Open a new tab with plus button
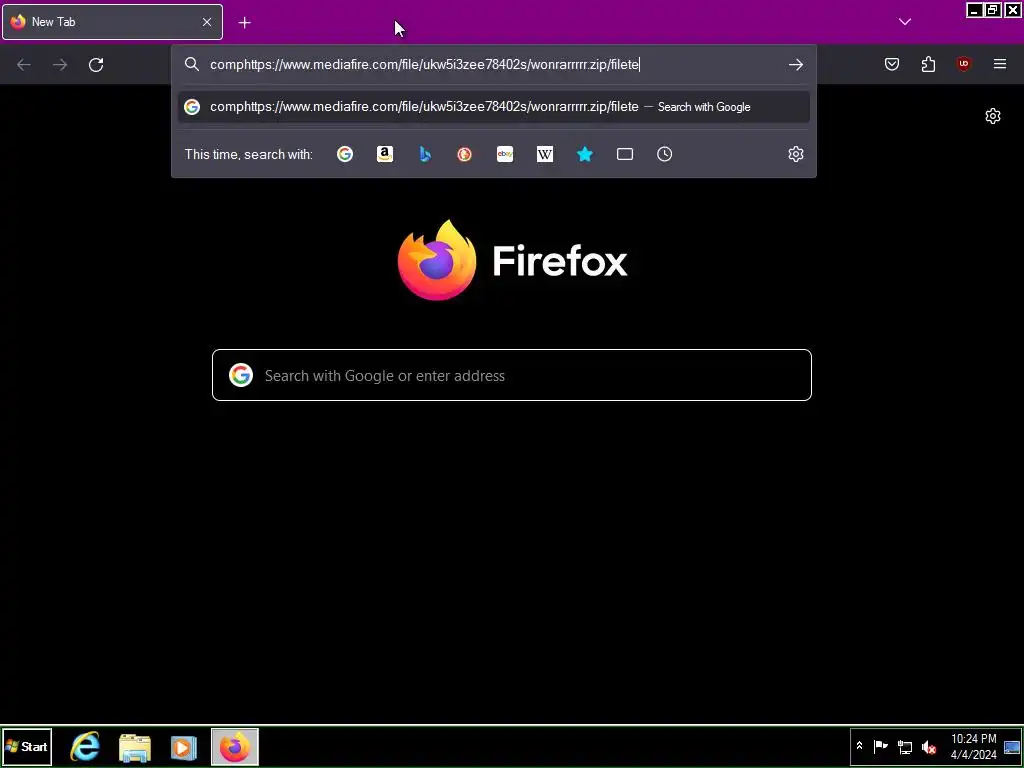 pyautogui.click(x=244, y=23)
